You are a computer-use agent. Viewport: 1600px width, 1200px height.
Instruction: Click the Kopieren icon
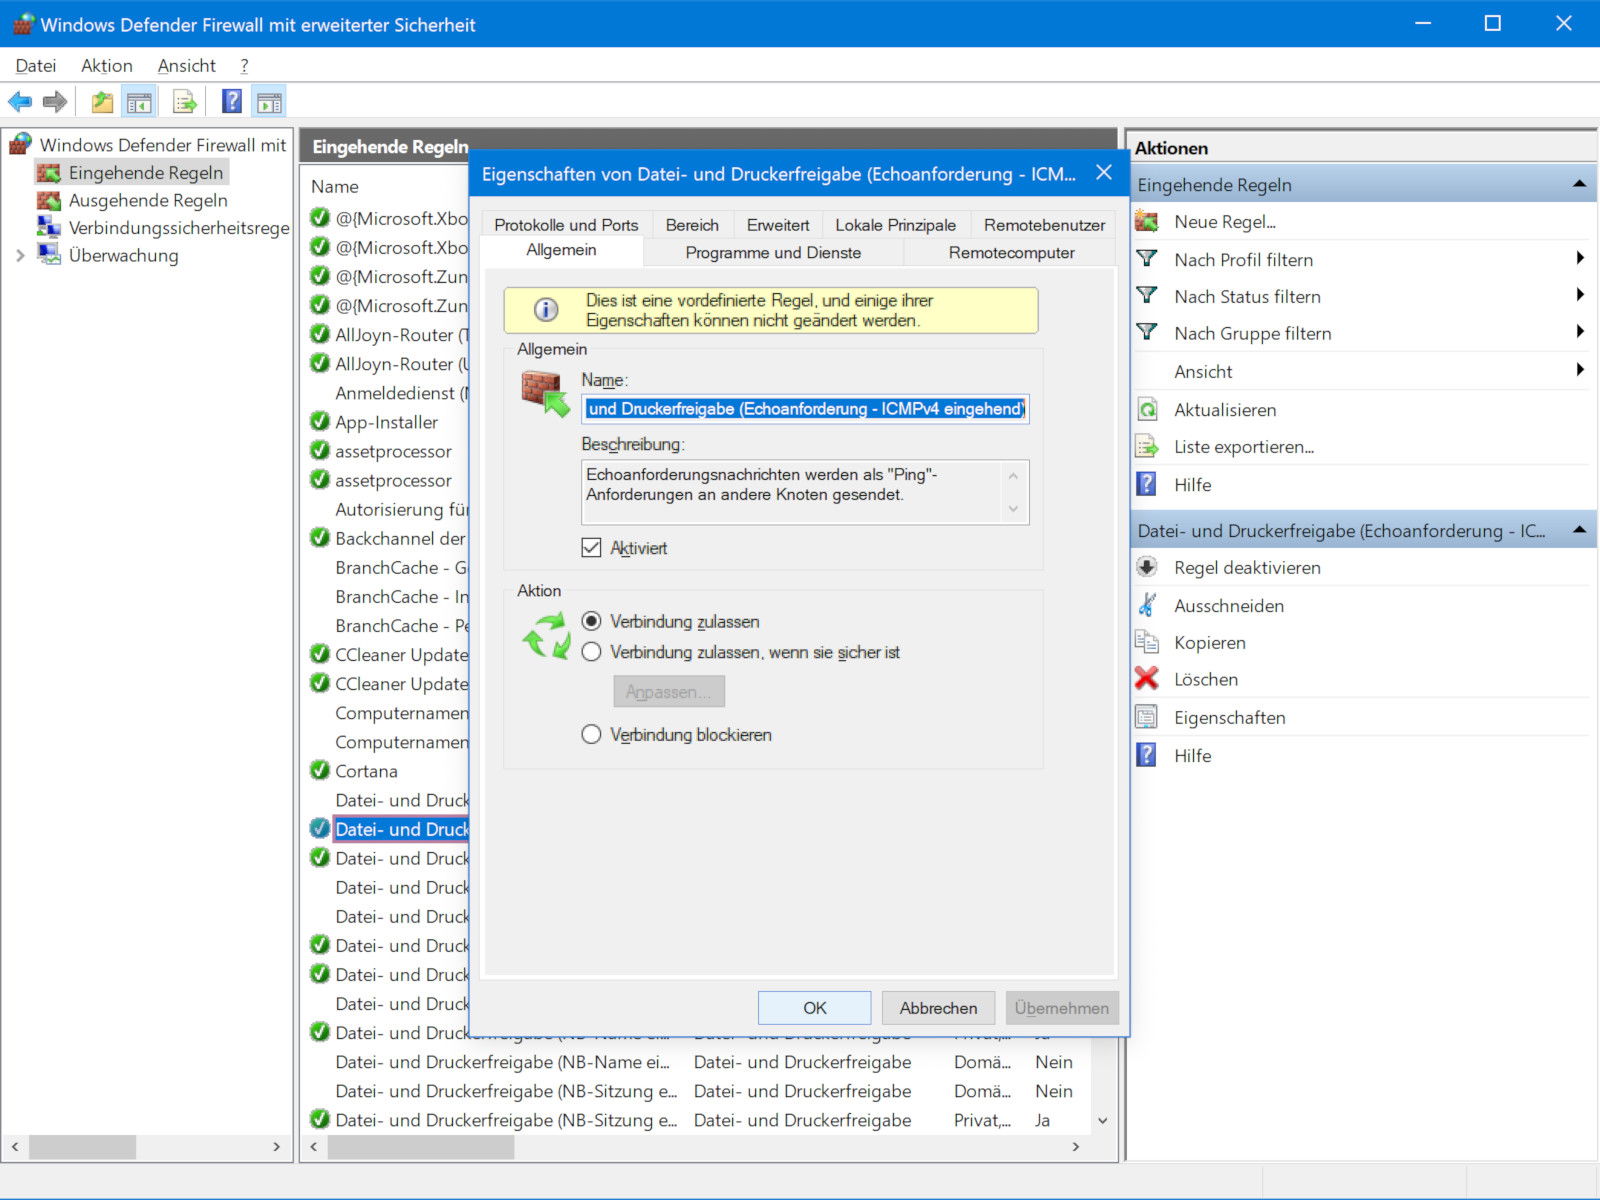pos(1147,642)
